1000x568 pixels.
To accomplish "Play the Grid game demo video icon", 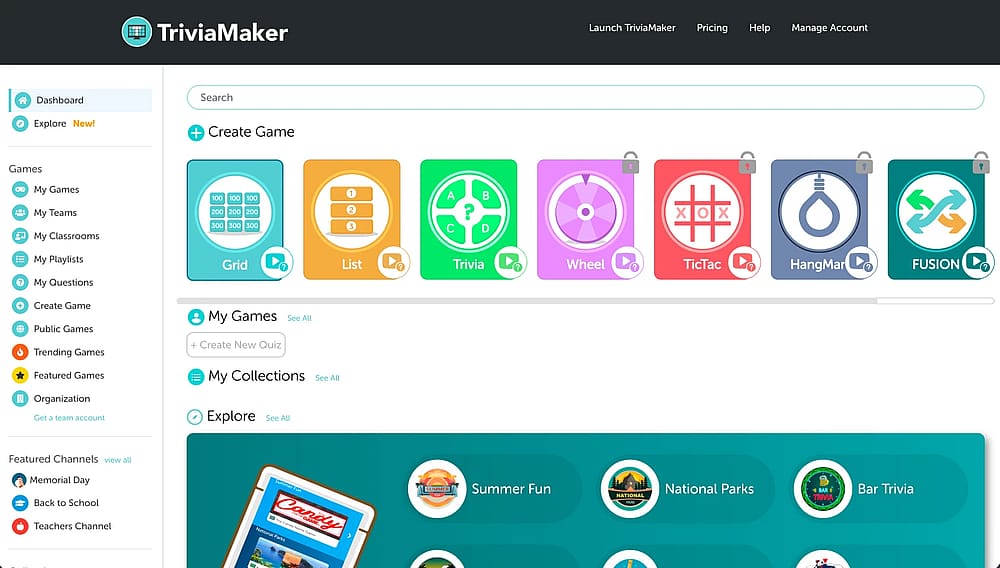I will click(276, 262).
